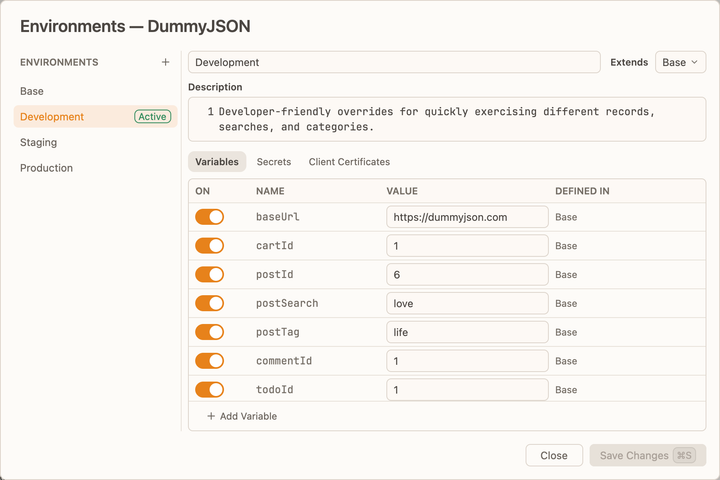Click the Close button

point(554,455)
